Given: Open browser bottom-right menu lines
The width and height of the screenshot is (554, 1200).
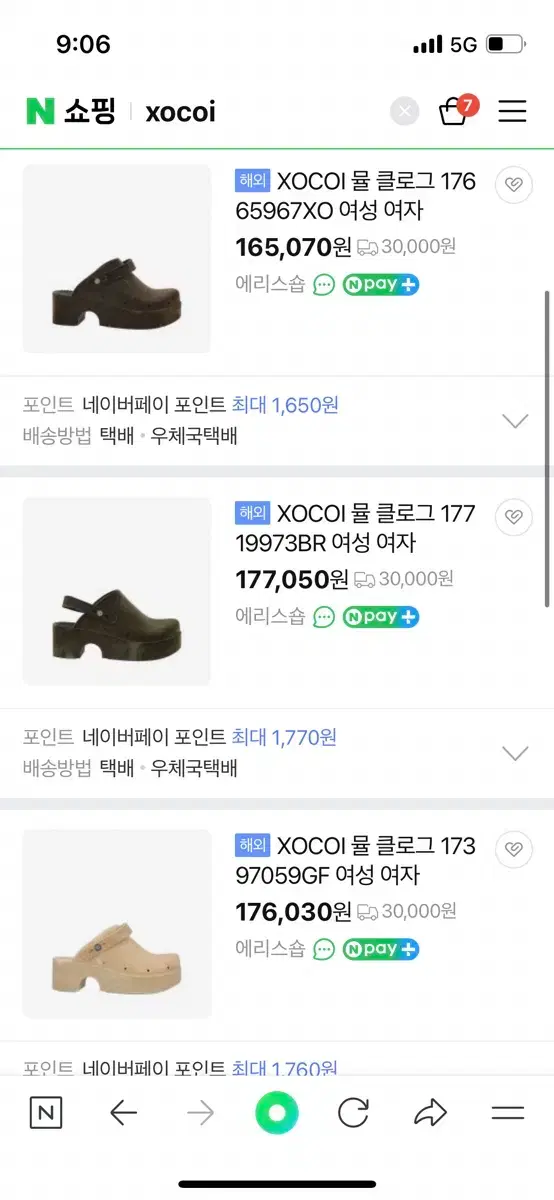Looking at the screenshot, I should [508, 1113].
